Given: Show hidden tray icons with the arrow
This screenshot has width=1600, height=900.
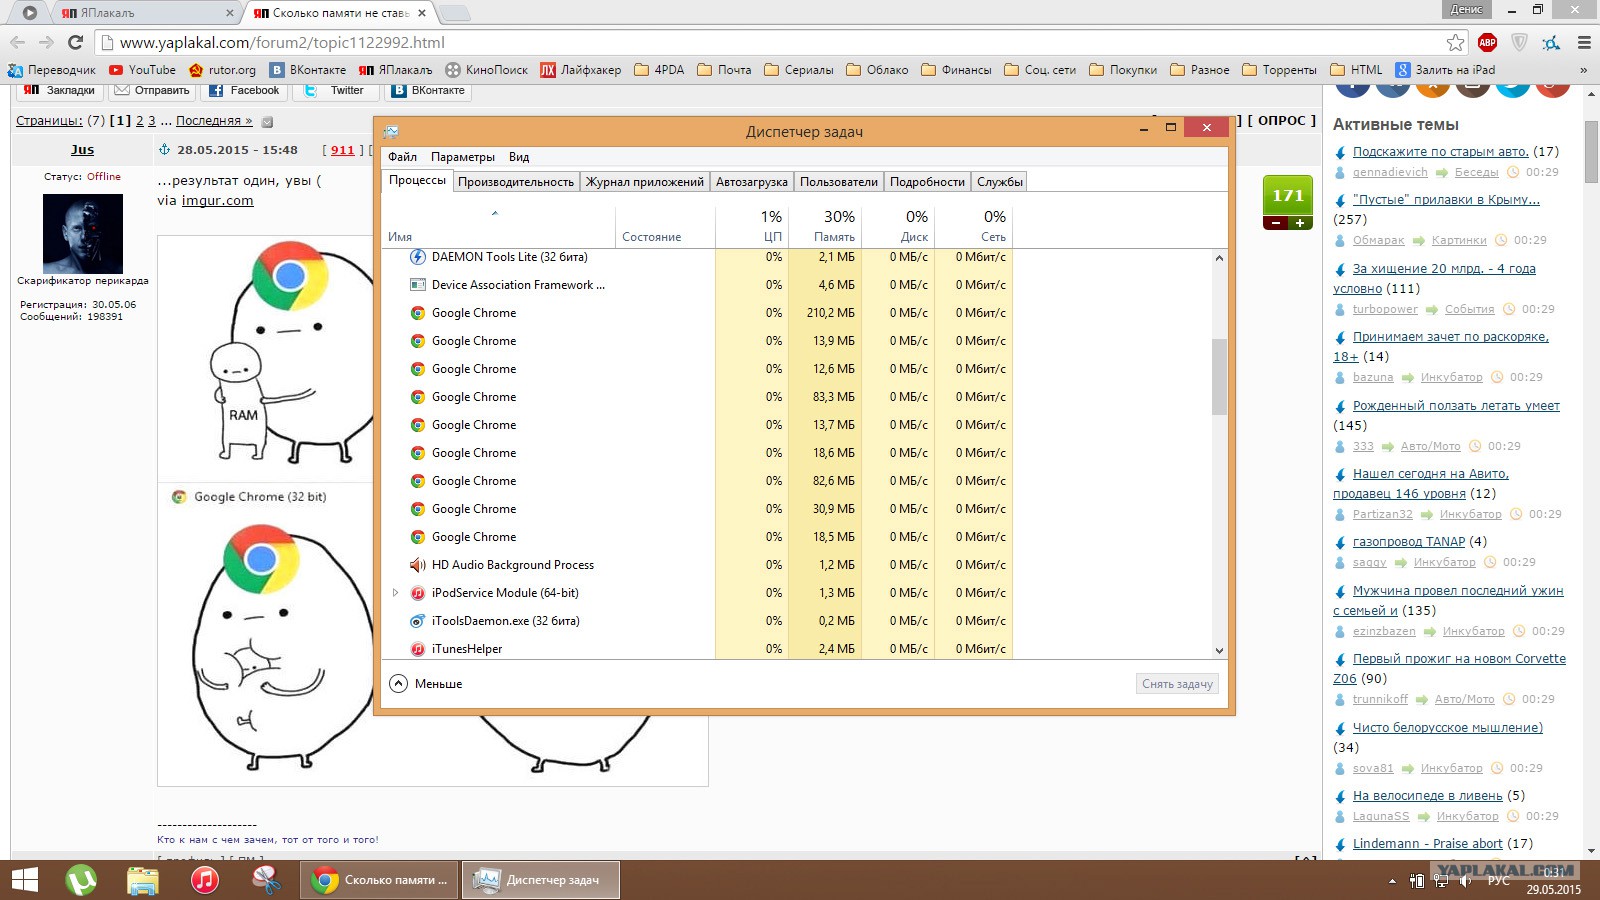Looking at the screenshot, I should (1391, 881).
